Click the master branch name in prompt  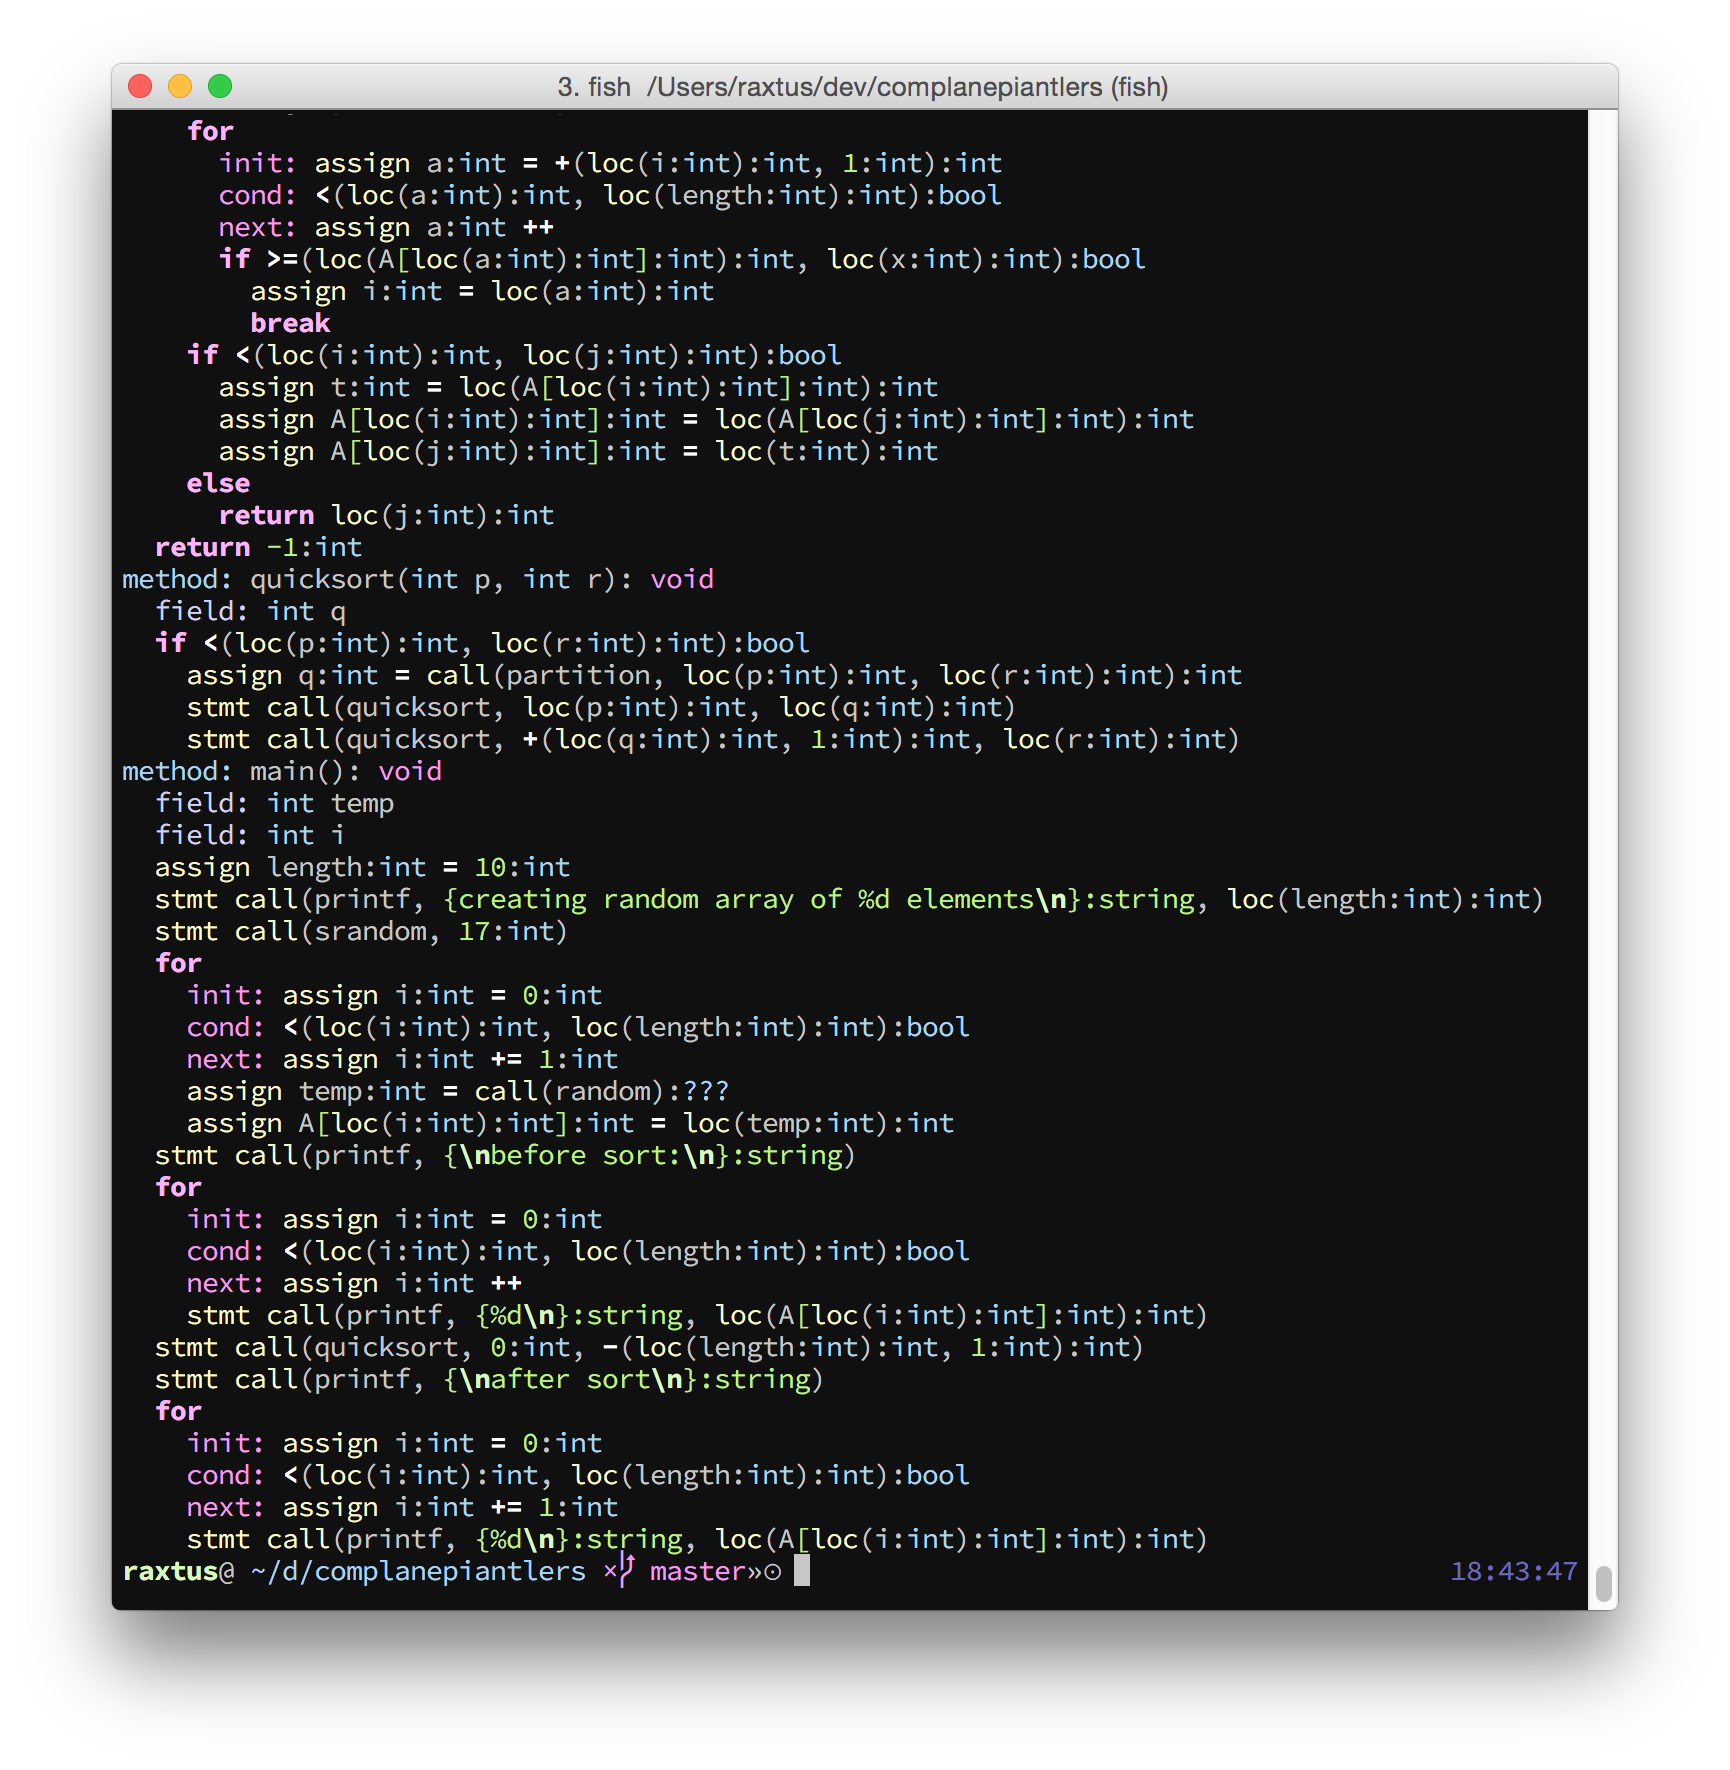point(698,1572)
